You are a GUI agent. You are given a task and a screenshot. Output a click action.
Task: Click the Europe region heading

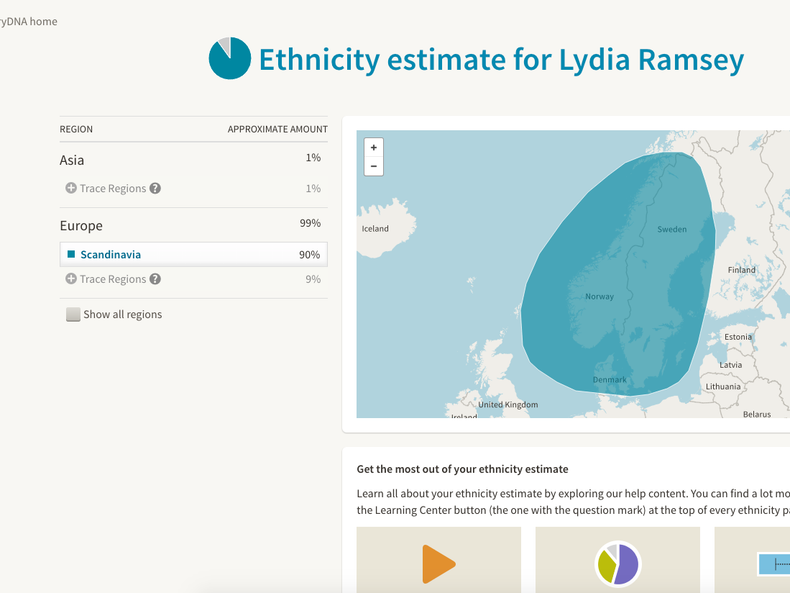point(81,226)
